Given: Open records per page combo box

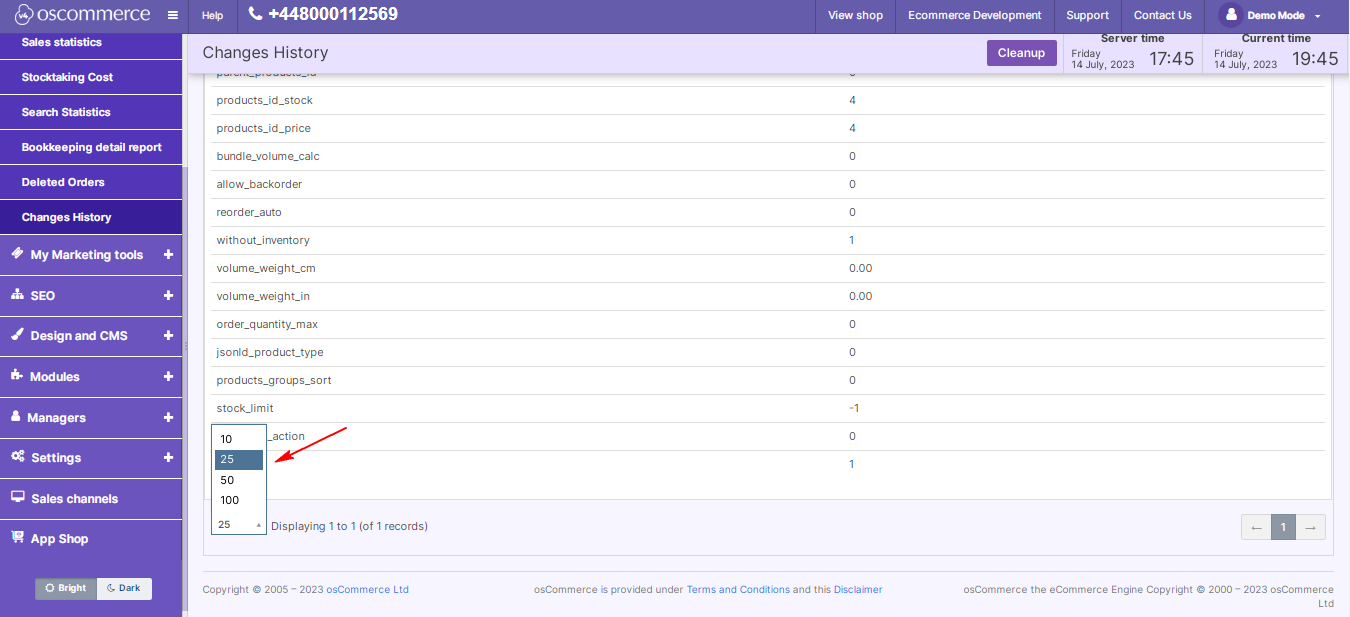Looking at the screenshot, I should [239, 524].
